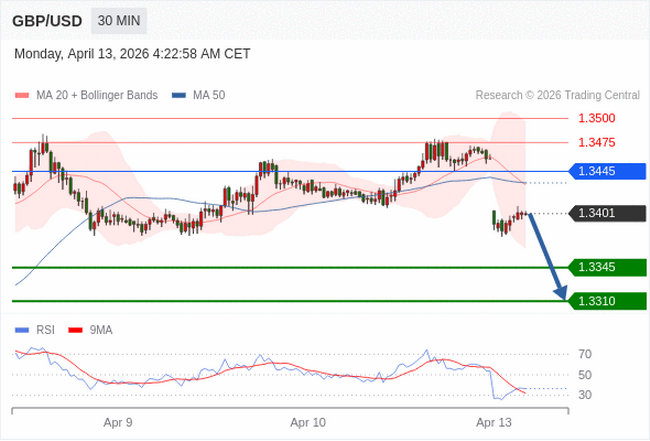Click the 'RSI' legend label
This screenshot has width=650, height=441.
click(x=45, y=330)
